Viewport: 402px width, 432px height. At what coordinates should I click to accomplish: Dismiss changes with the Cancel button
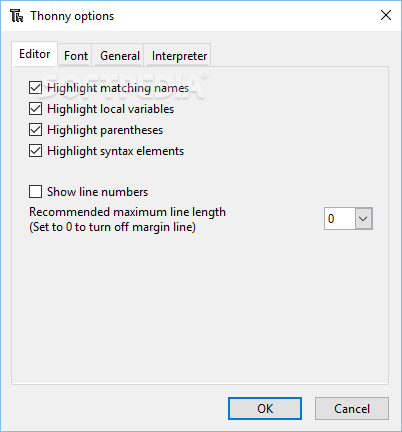click(352, 409)
